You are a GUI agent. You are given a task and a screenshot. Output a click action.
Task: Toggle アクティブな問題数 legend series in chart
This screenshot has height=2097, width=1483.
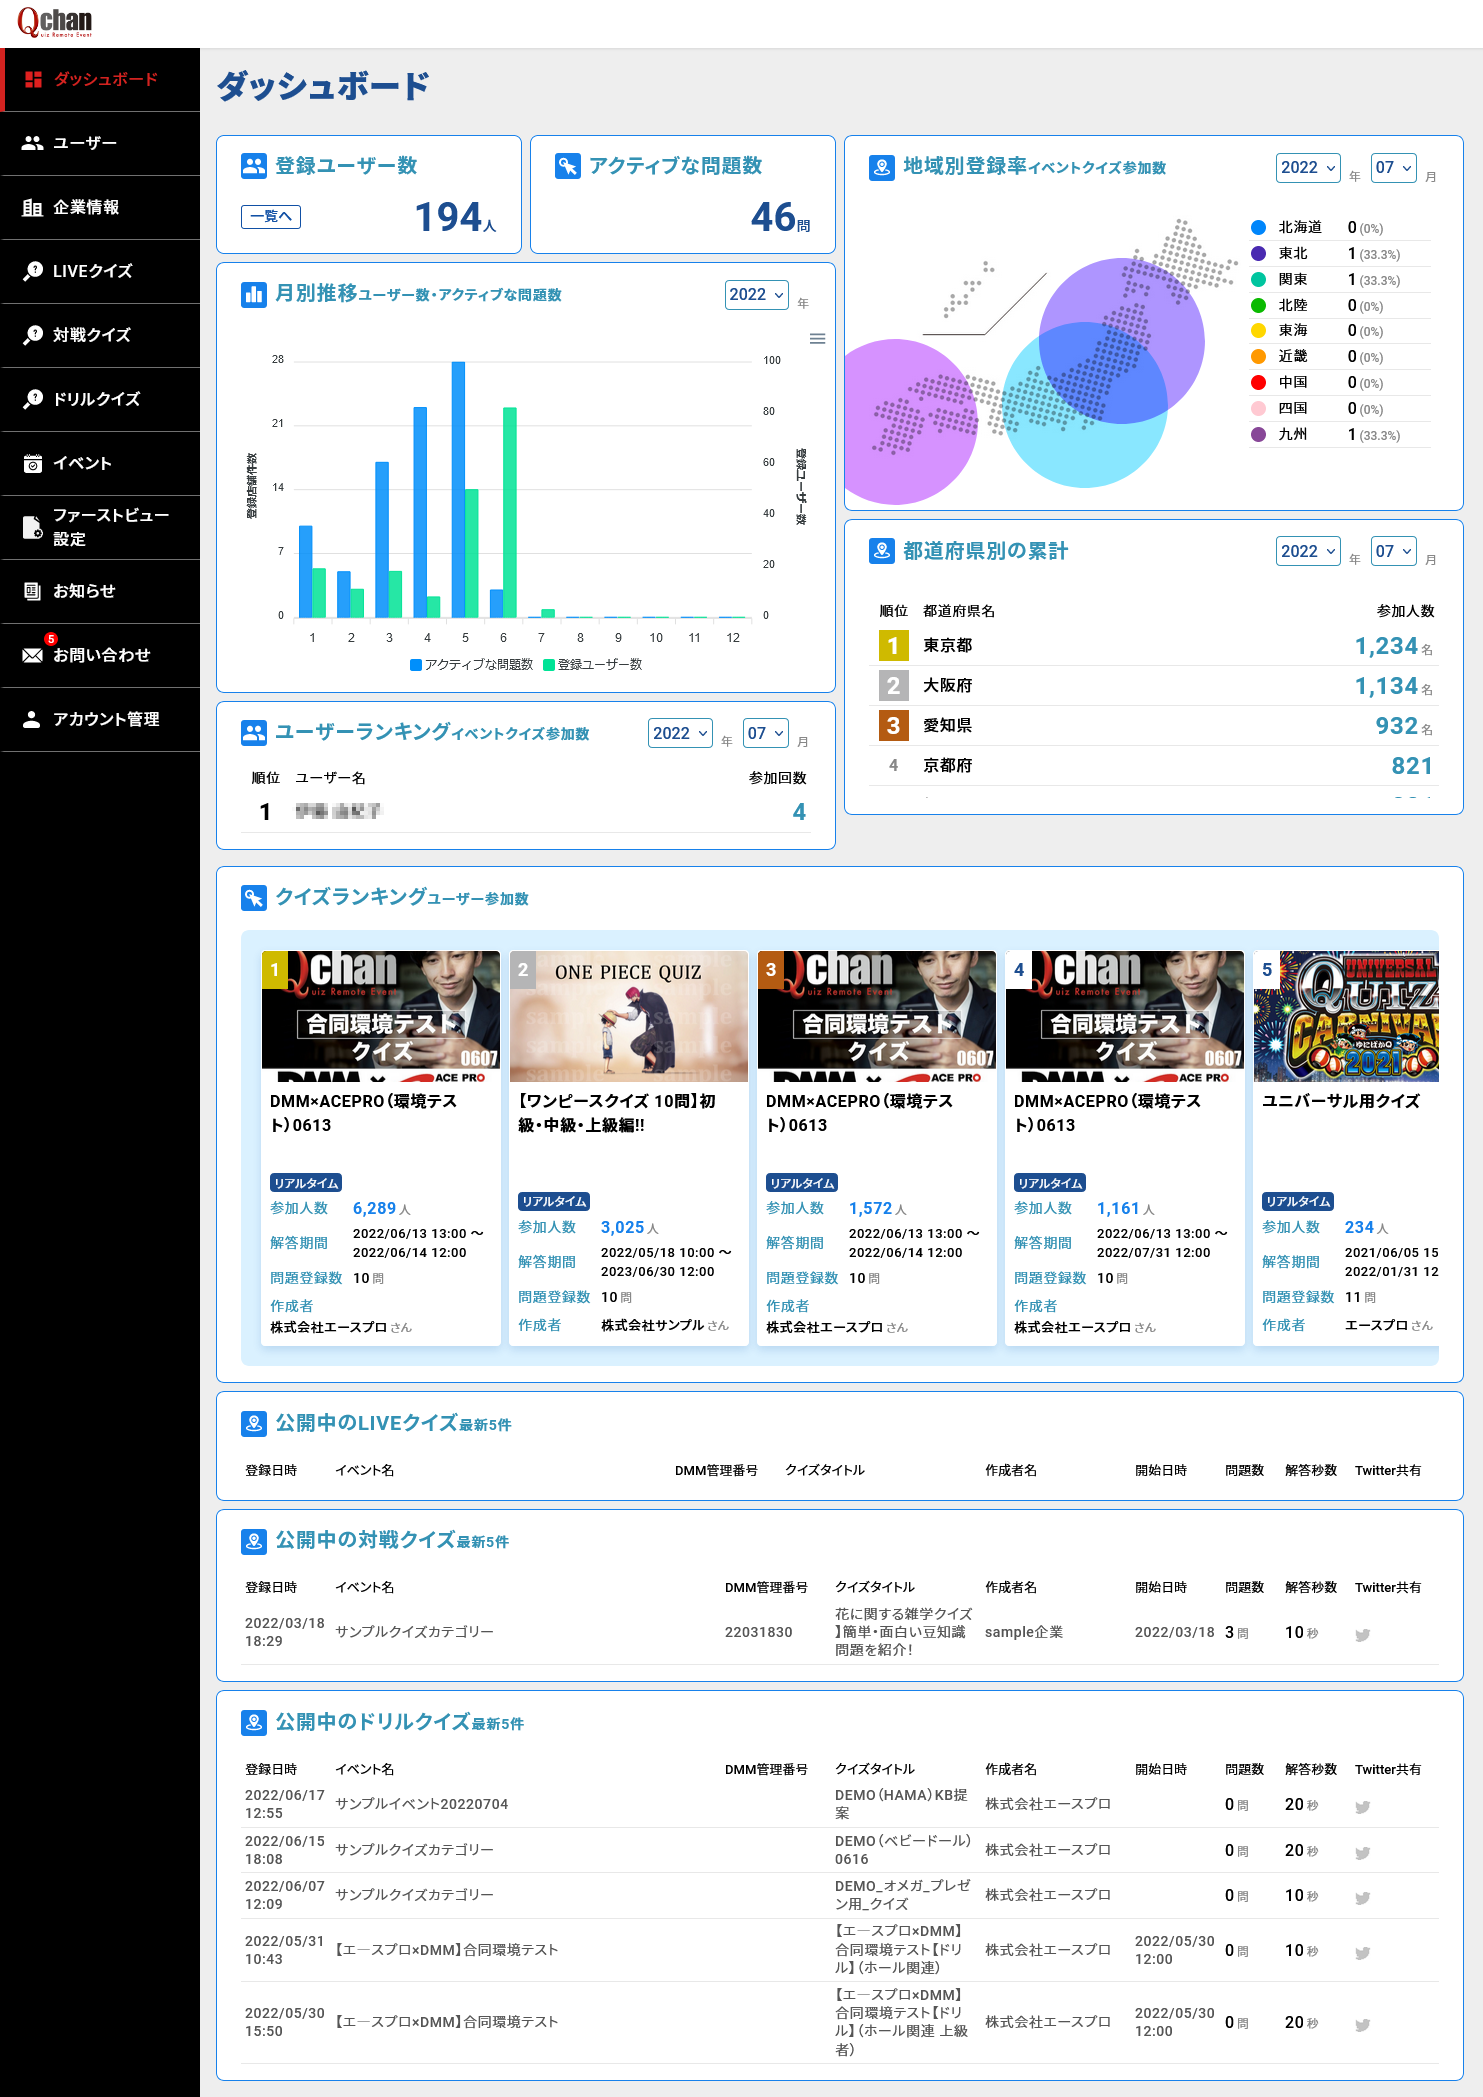[472, 665]
